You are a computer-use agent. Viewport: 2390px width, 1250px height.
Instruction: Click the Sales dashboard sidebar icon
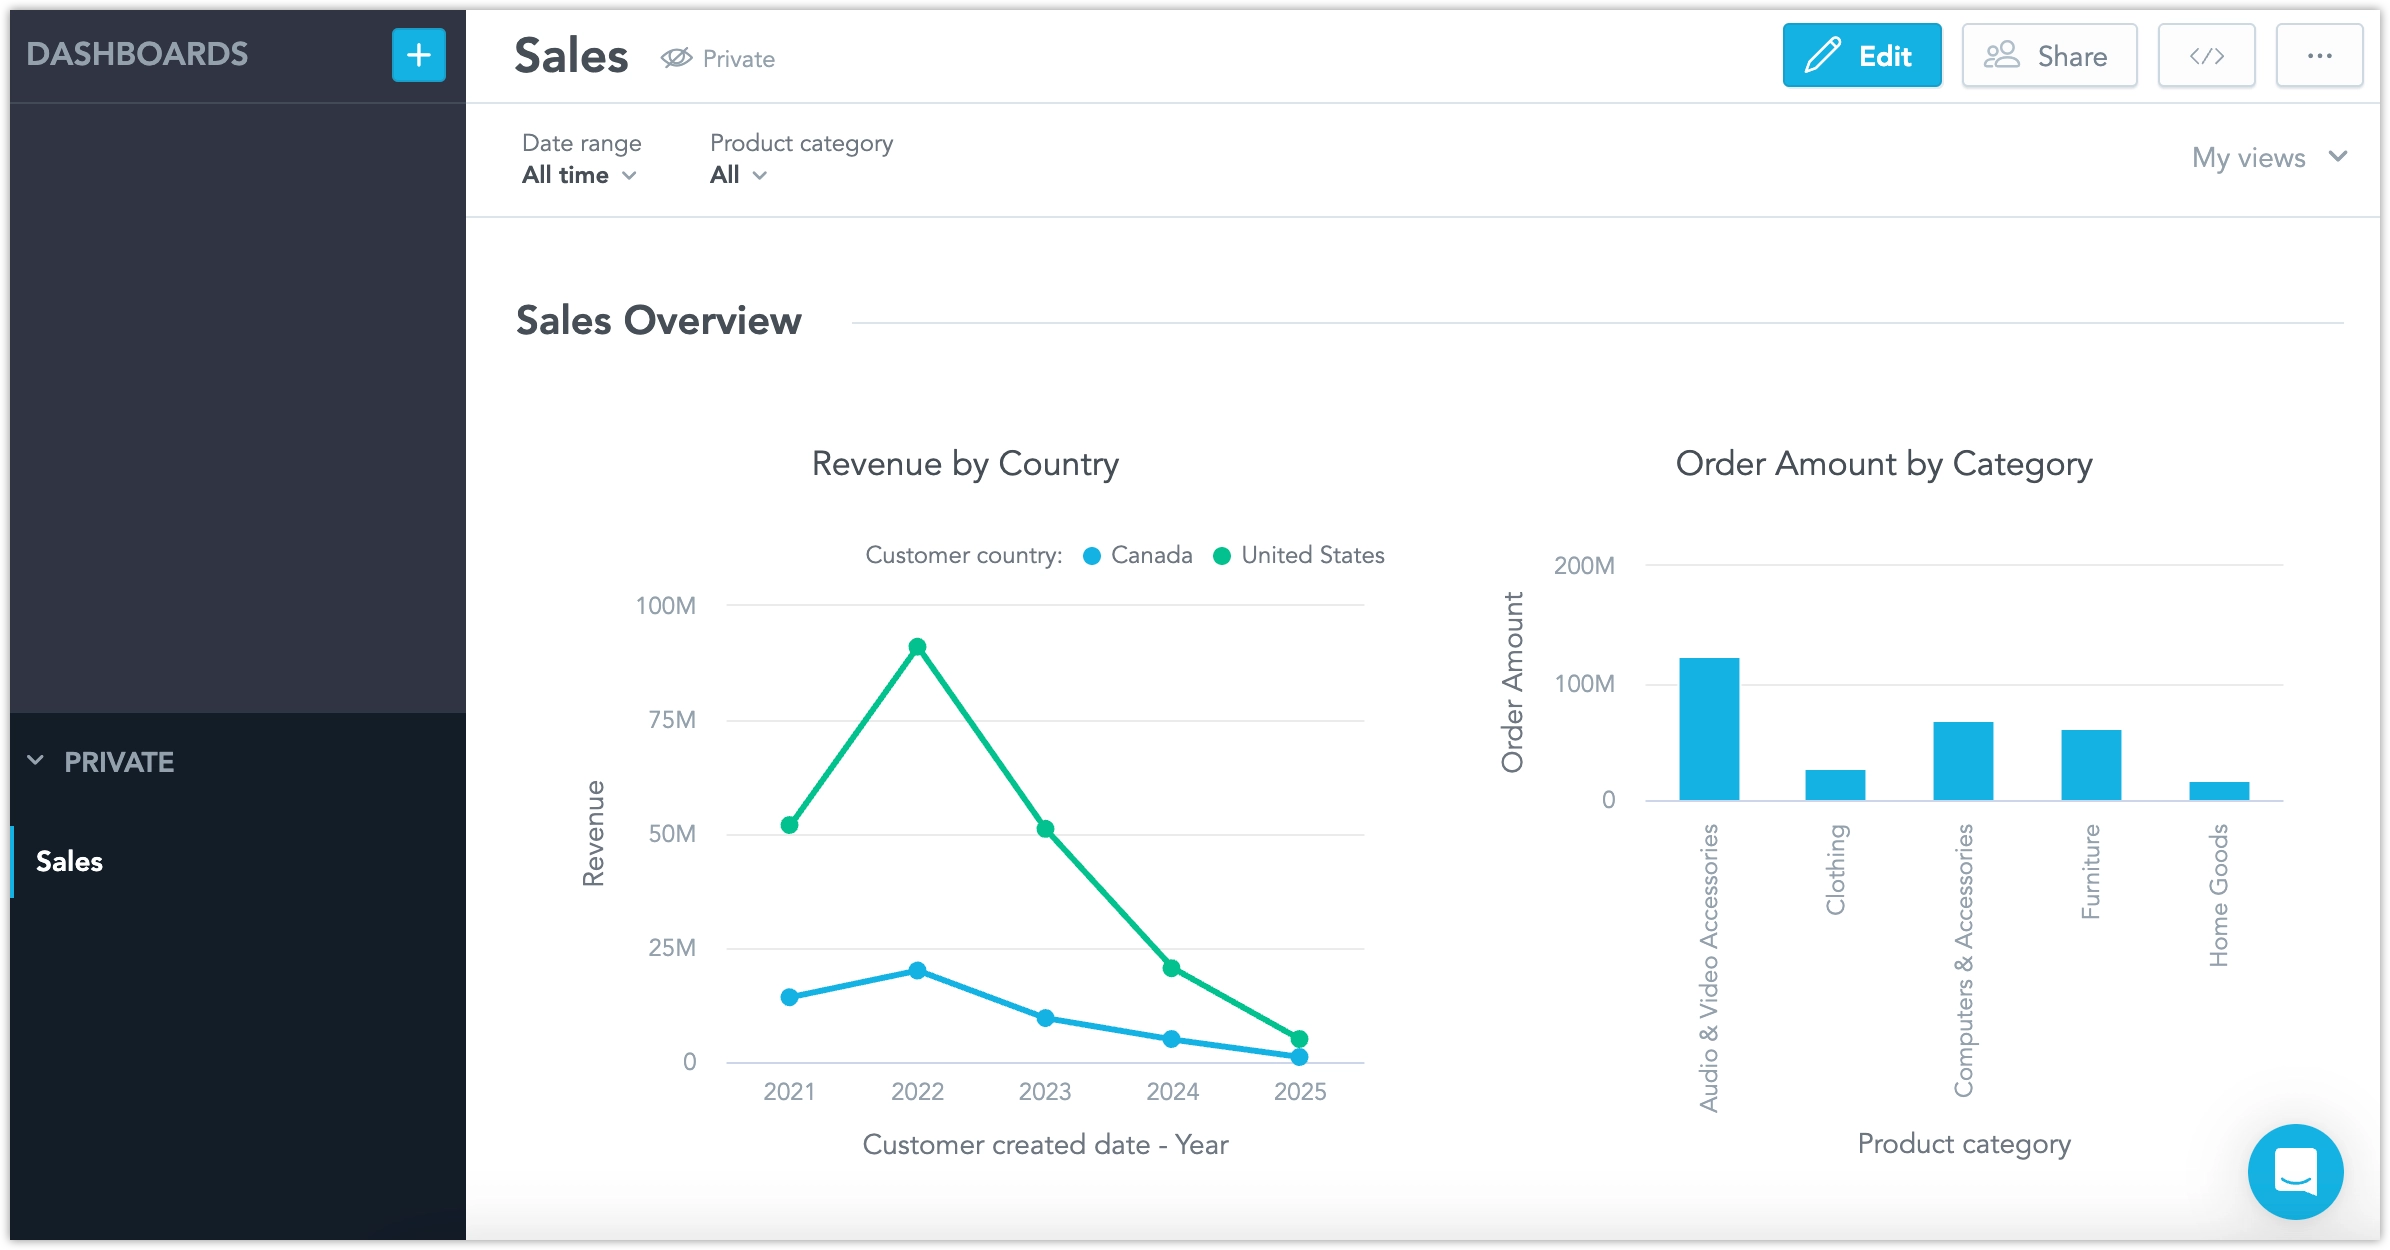68,861
